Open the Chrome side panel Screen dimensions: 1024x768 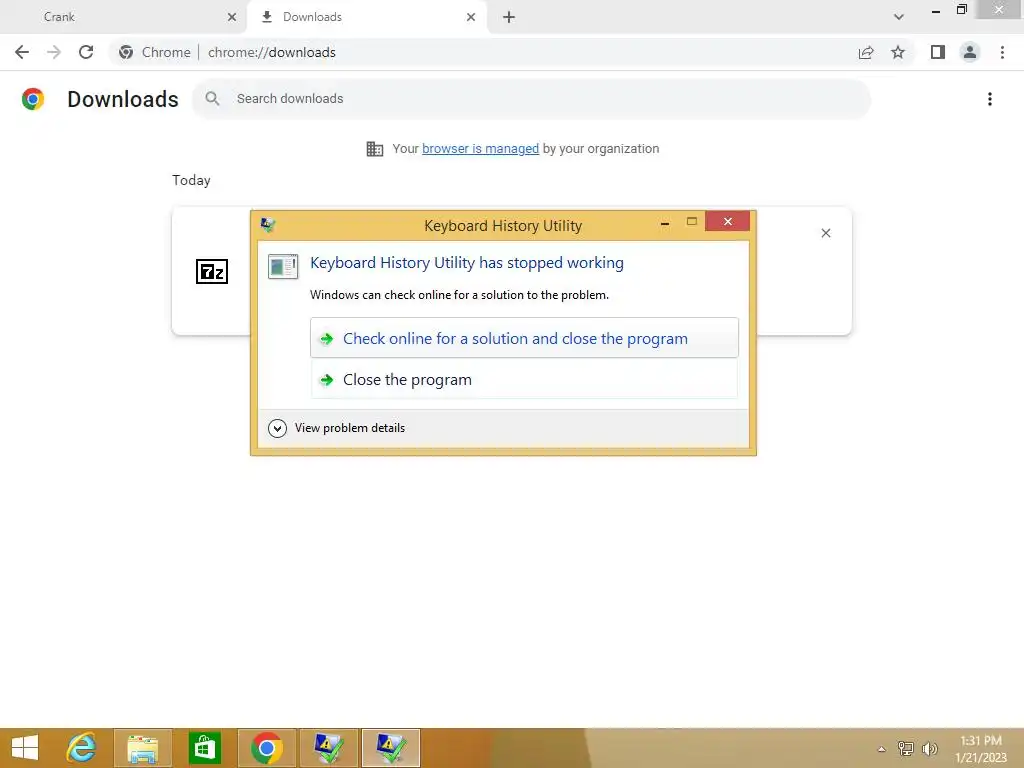(x=938, y=52)
